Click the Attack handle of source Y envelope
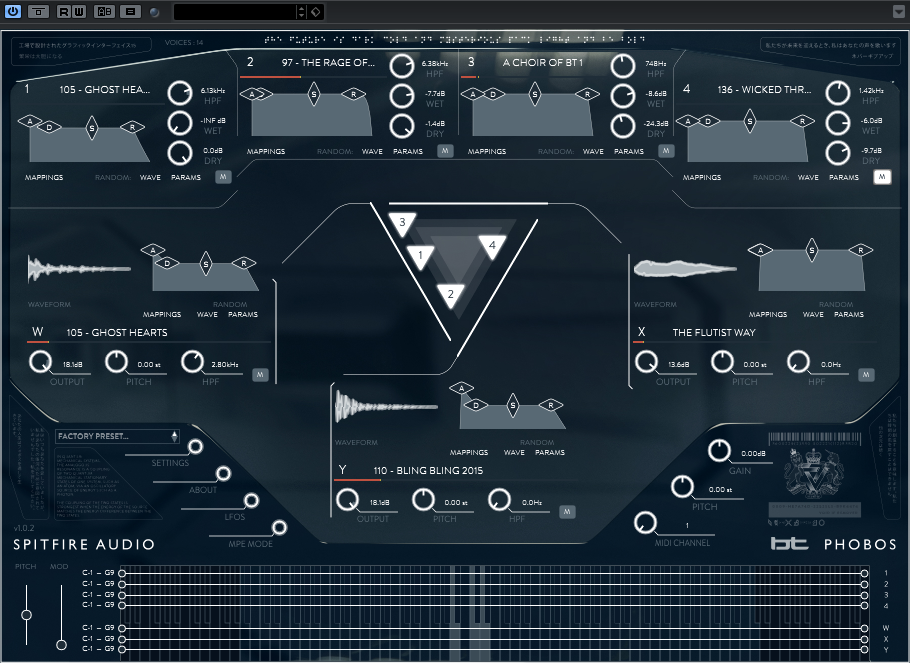This screenshot has height=663, width=910. pyautogui.click(x=461, y=388)
